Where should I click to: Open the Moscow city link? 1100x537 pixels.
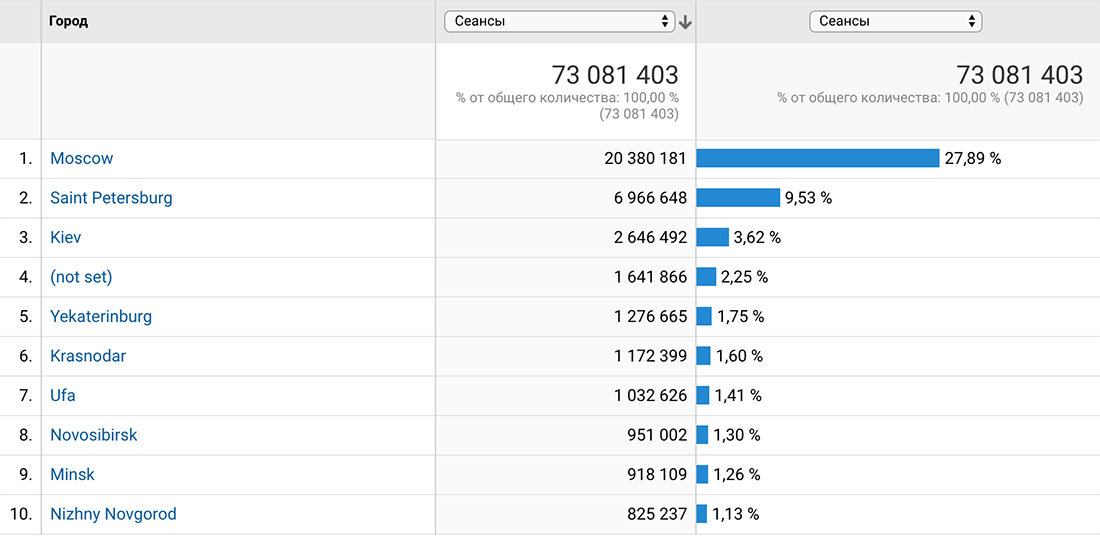point(81,159)
